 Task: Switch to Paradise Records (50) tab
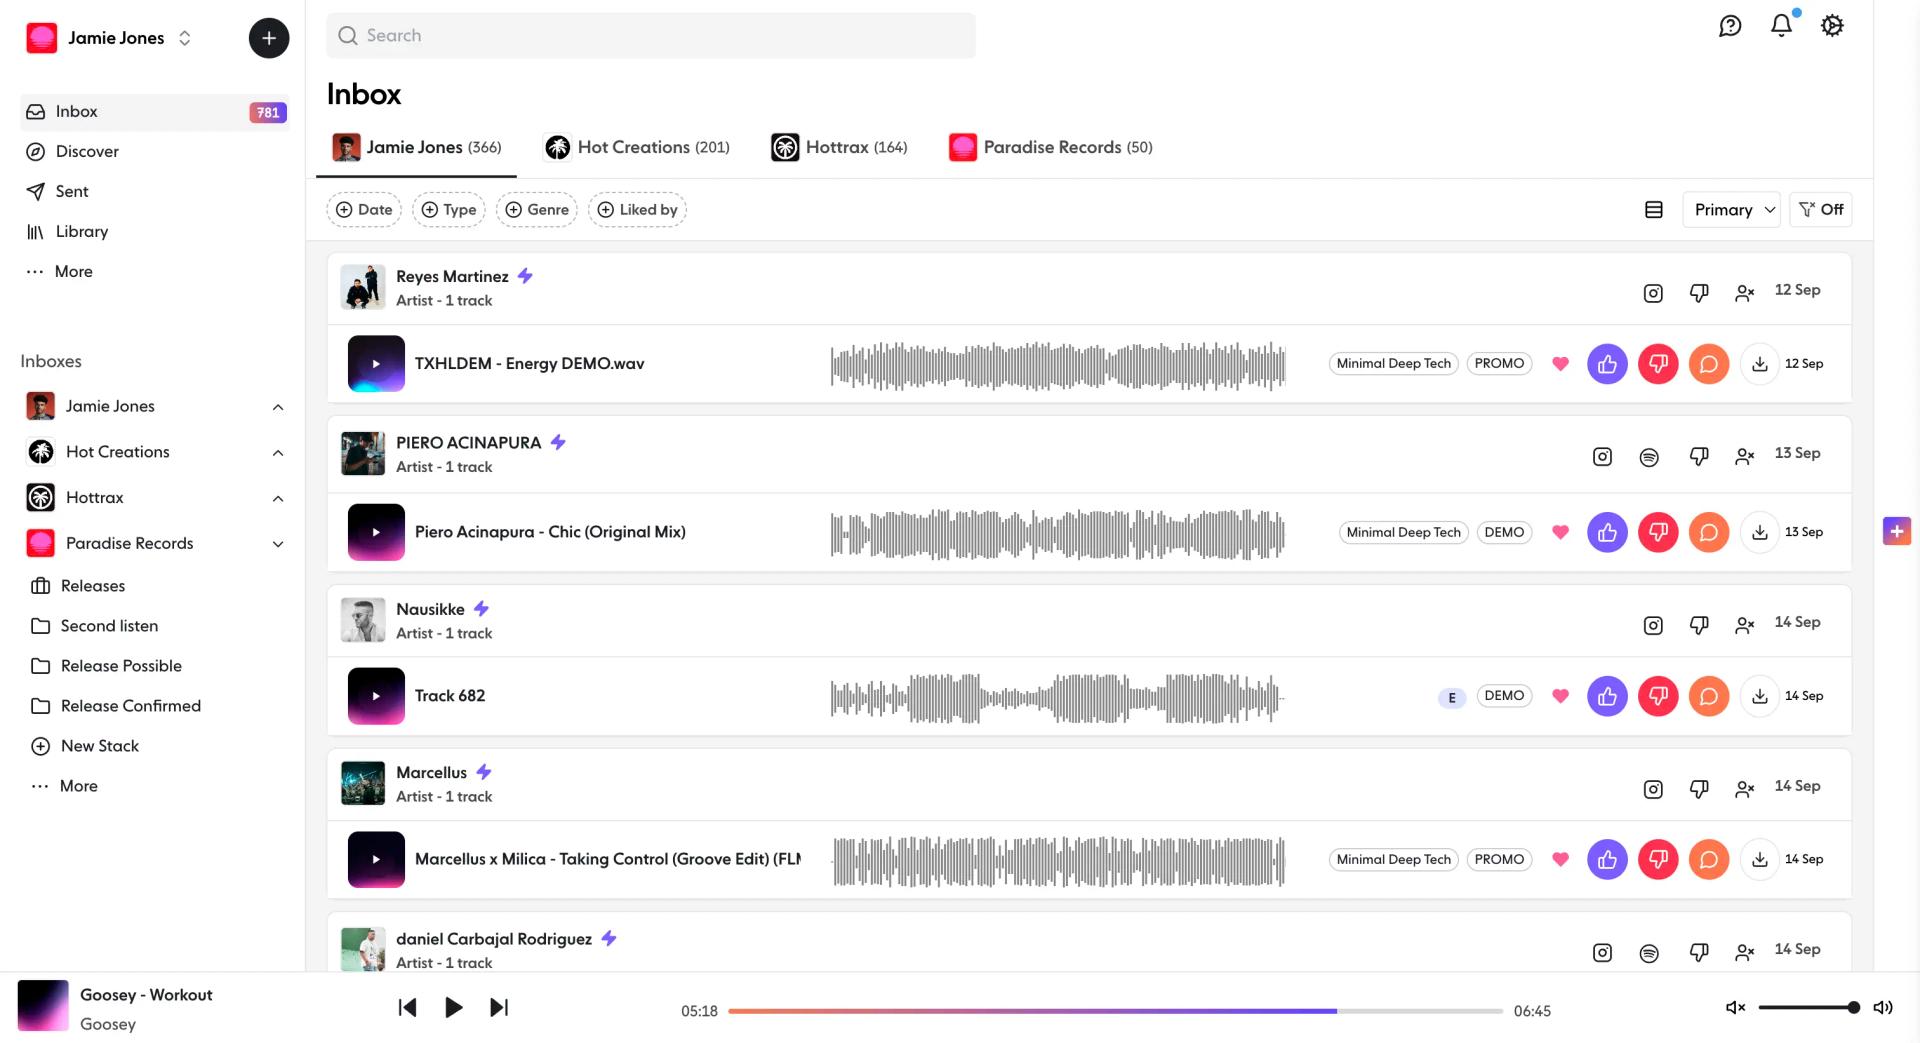1051,148
